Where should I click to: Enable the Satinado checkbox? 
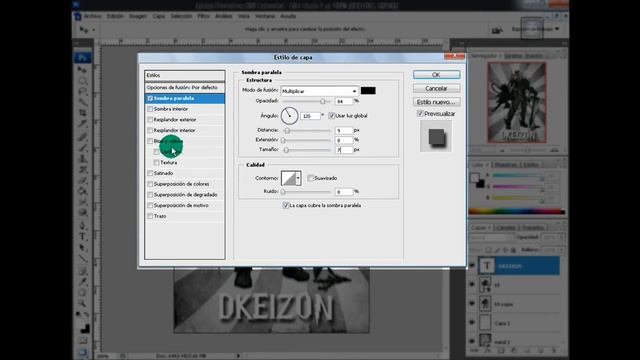coord(150,173)
